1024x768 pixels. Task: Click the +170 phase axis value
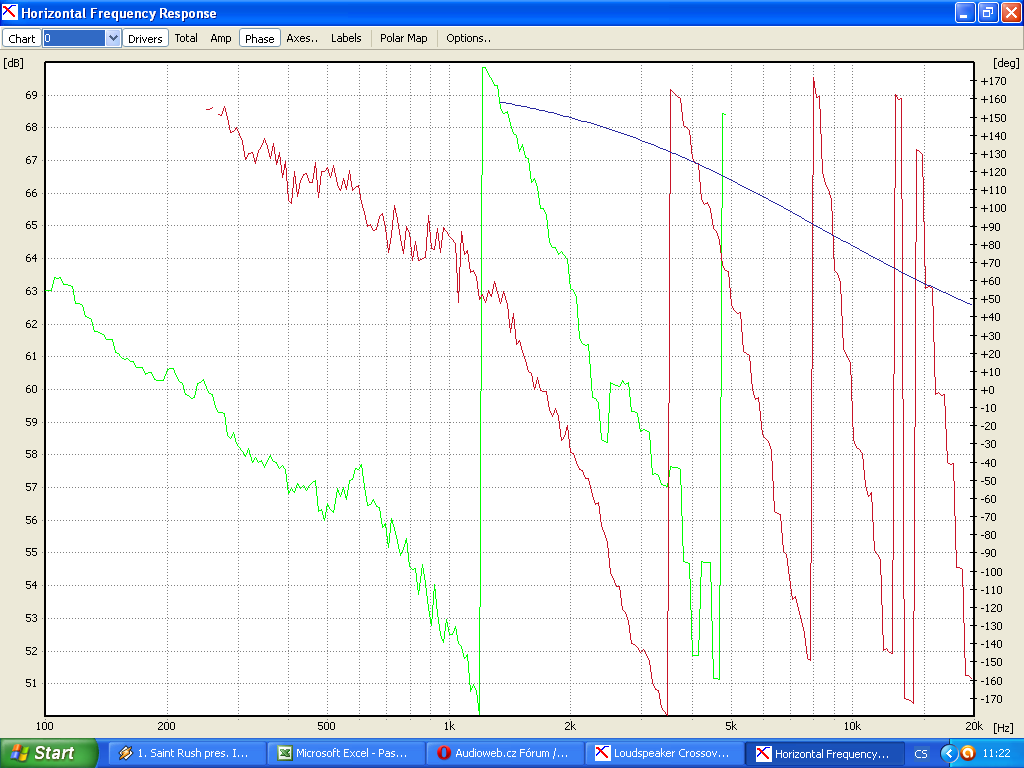994,81
